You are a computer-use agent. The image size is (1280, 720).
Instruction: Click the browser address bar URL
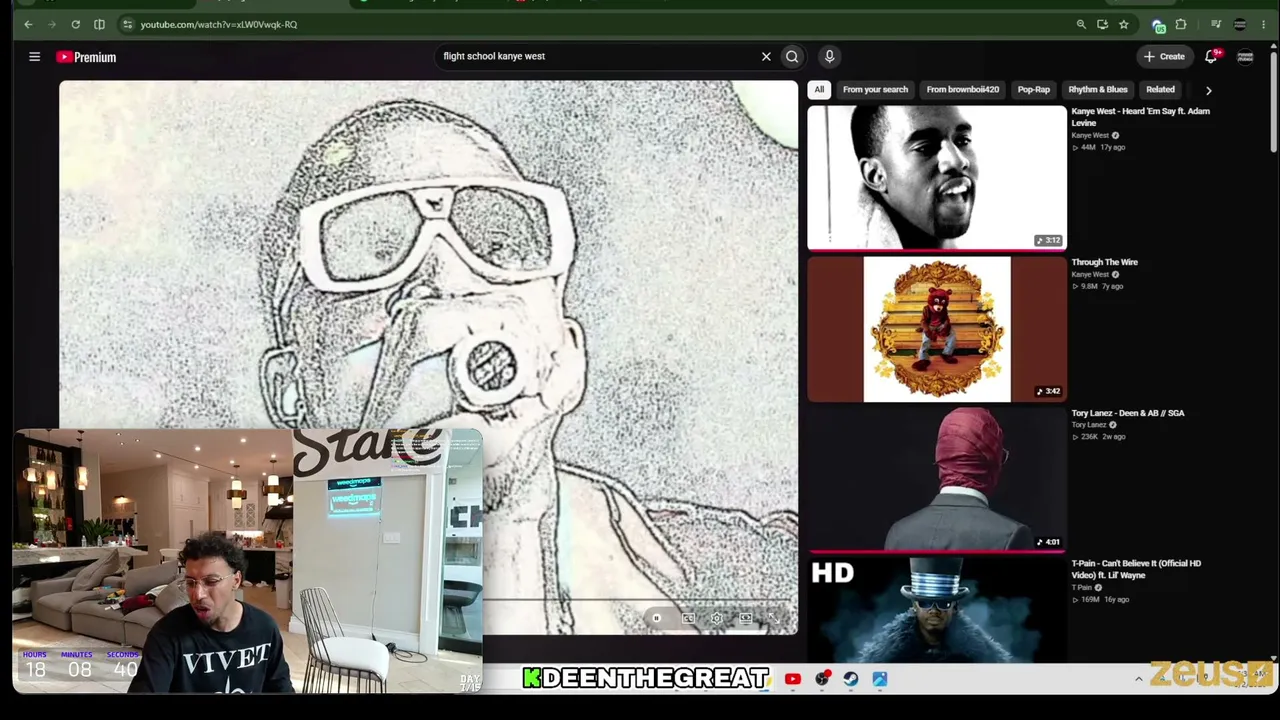pos(219,24)
